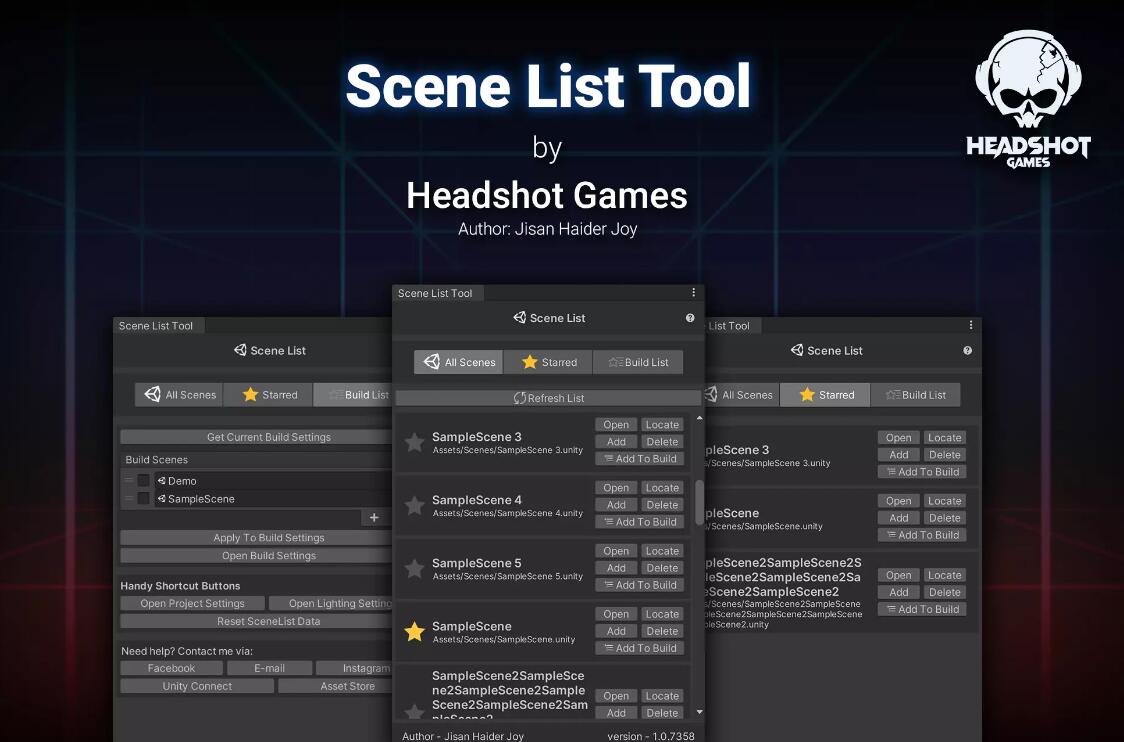This screenshot has width=1124, height=742.
Task: Star the SampleScene 3 entry
Action: click(414, 442)
